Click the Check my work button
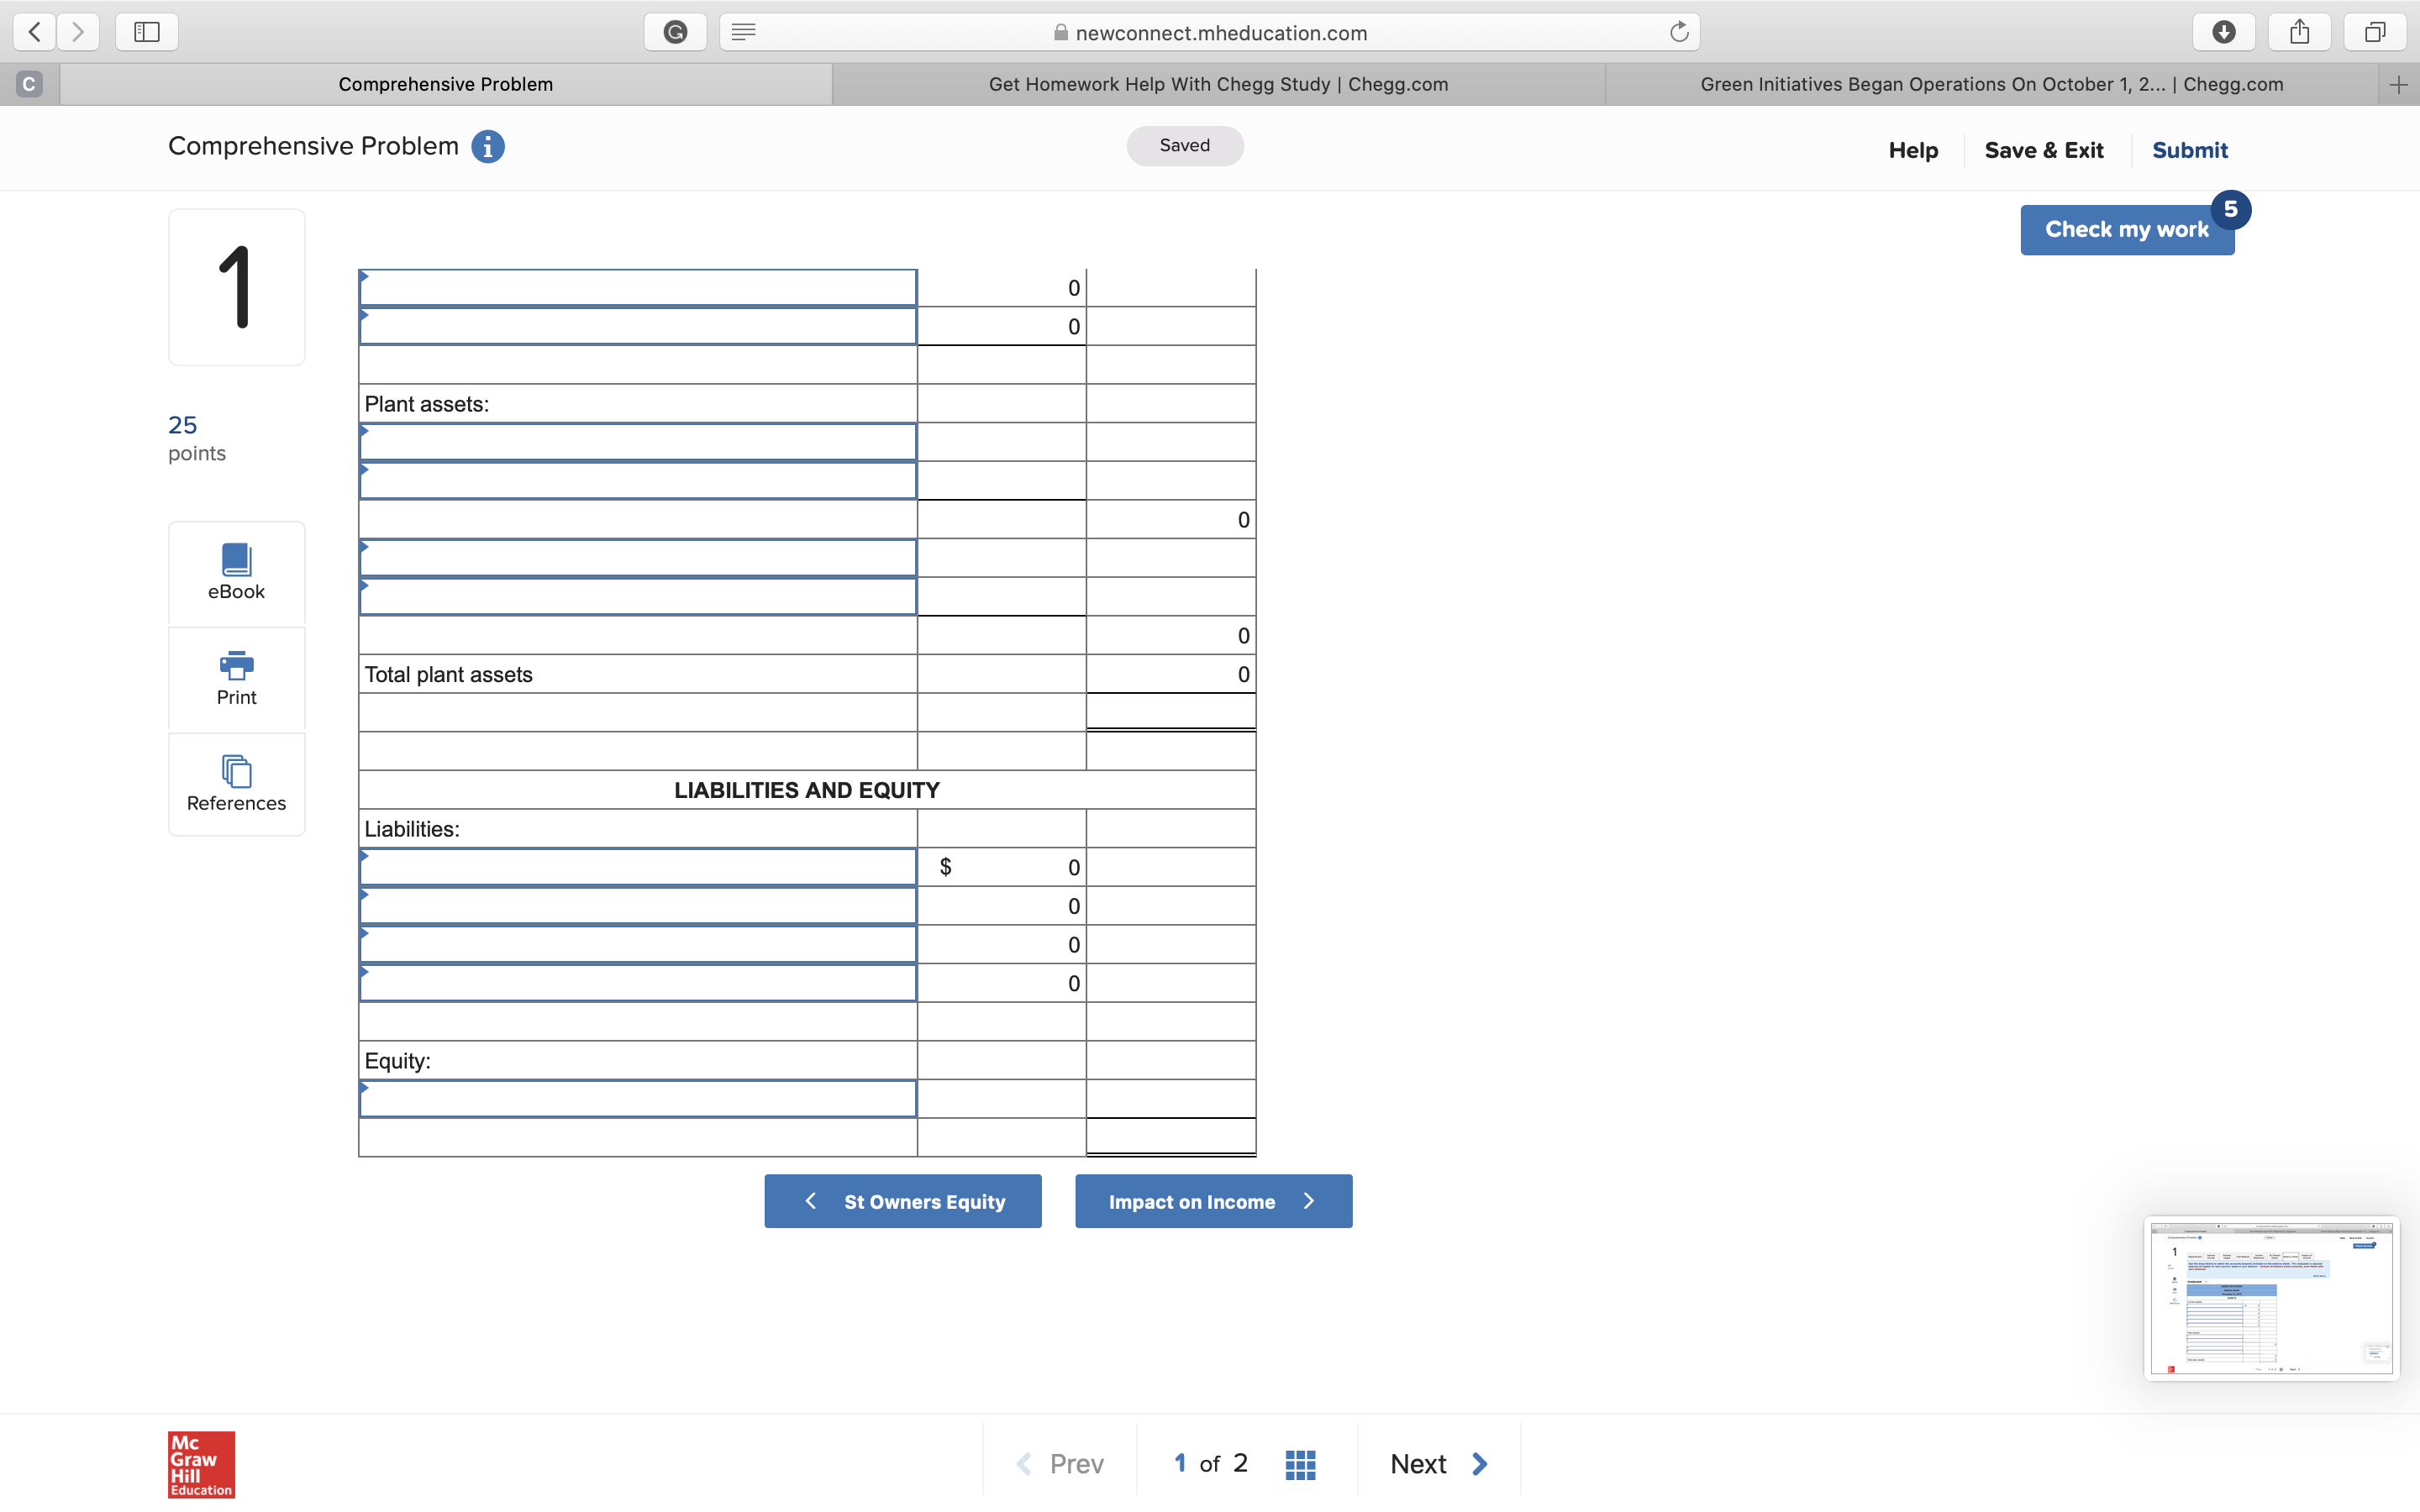Viewport: 2420px width, 1512px height. click(2126, 229)
